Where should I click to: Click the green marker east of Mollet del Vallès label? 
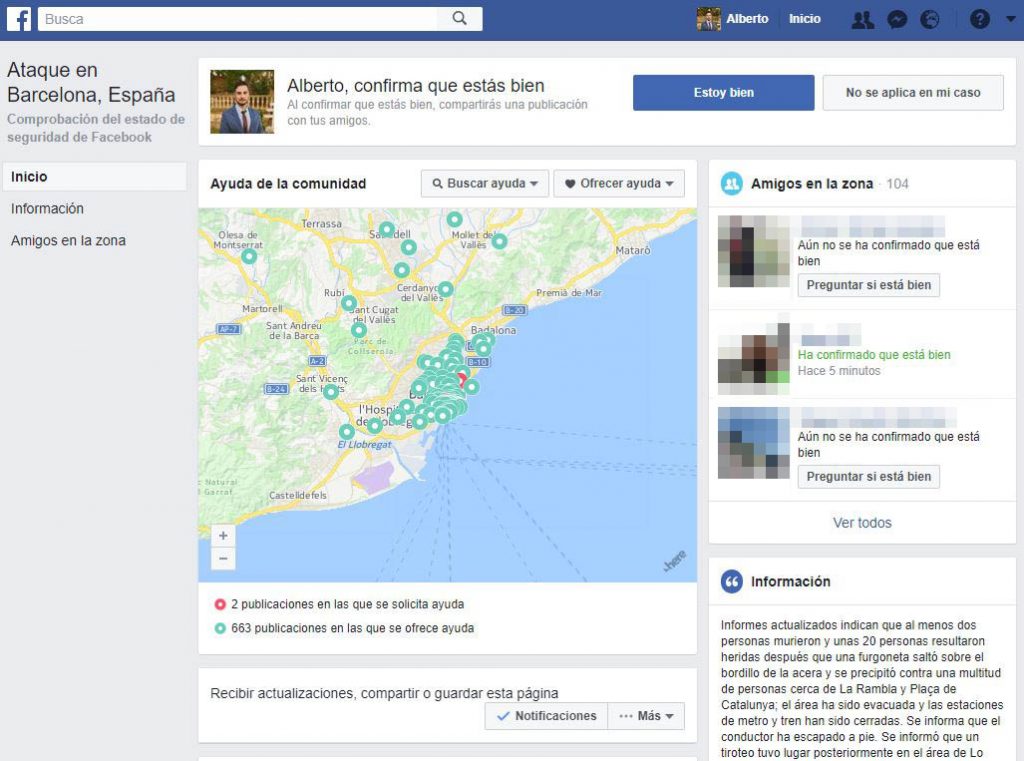[499, 241]
